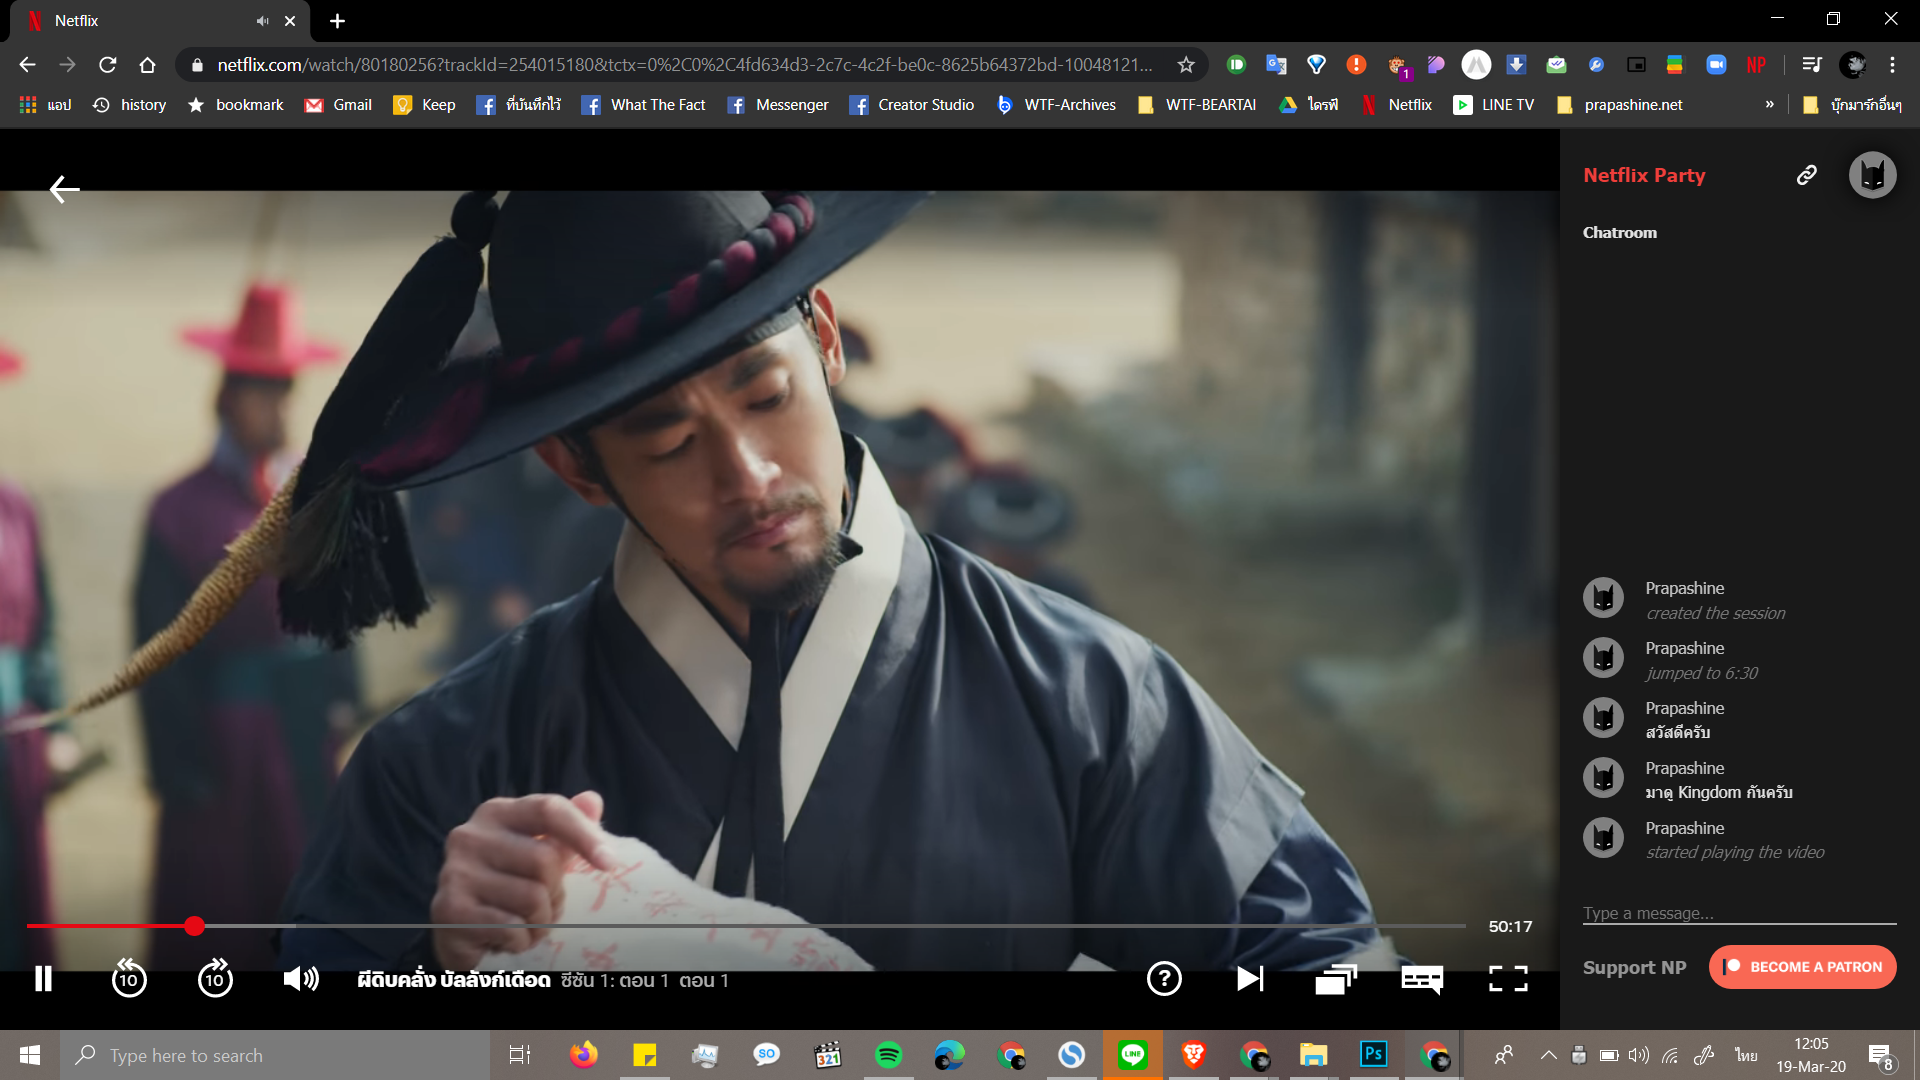
Task: Type a message in chatroom field
Action: click(1739, 913)
